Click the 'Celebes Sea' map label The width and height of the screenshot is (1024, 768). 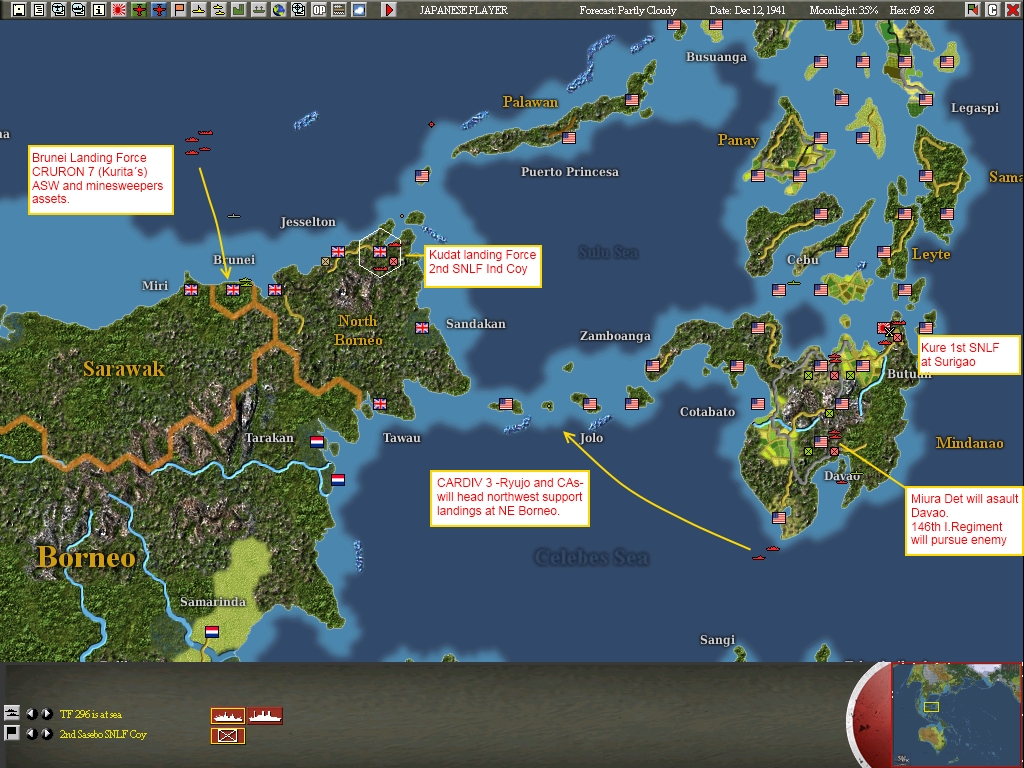(592, 557)
